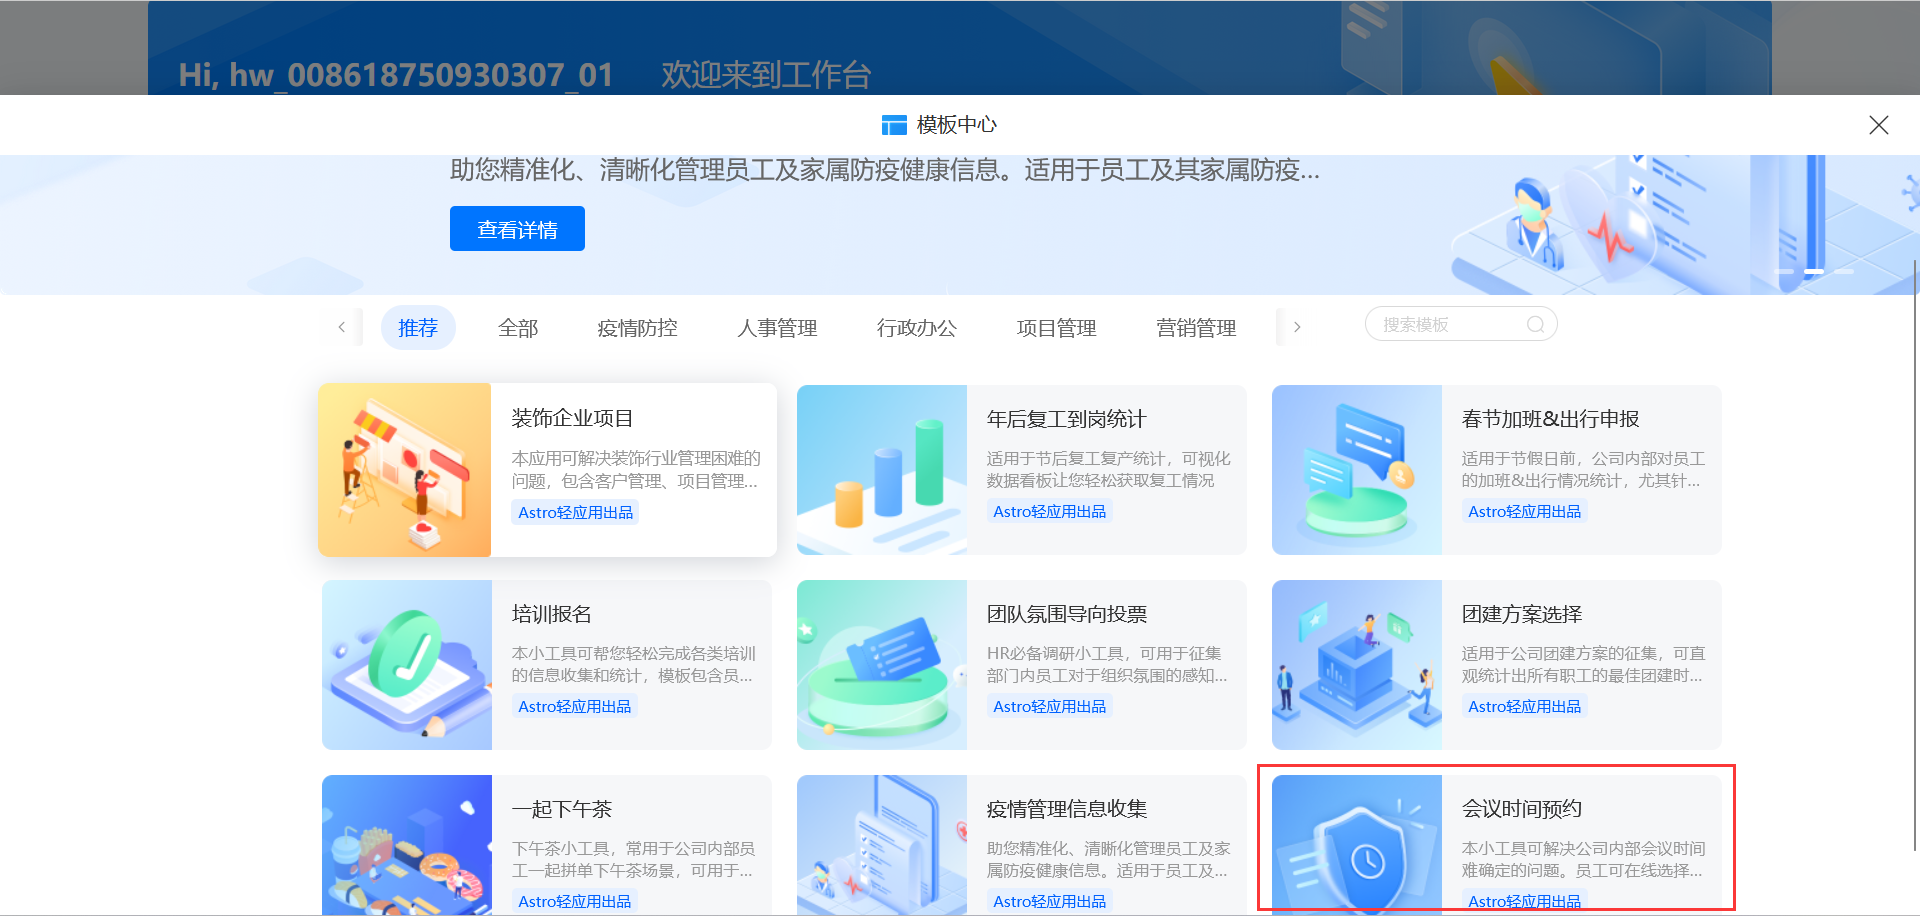Click the magnifier icon in the search box
This screenshot has height=916, width=1920.
pyautogui.click(x=1536, y=324)
